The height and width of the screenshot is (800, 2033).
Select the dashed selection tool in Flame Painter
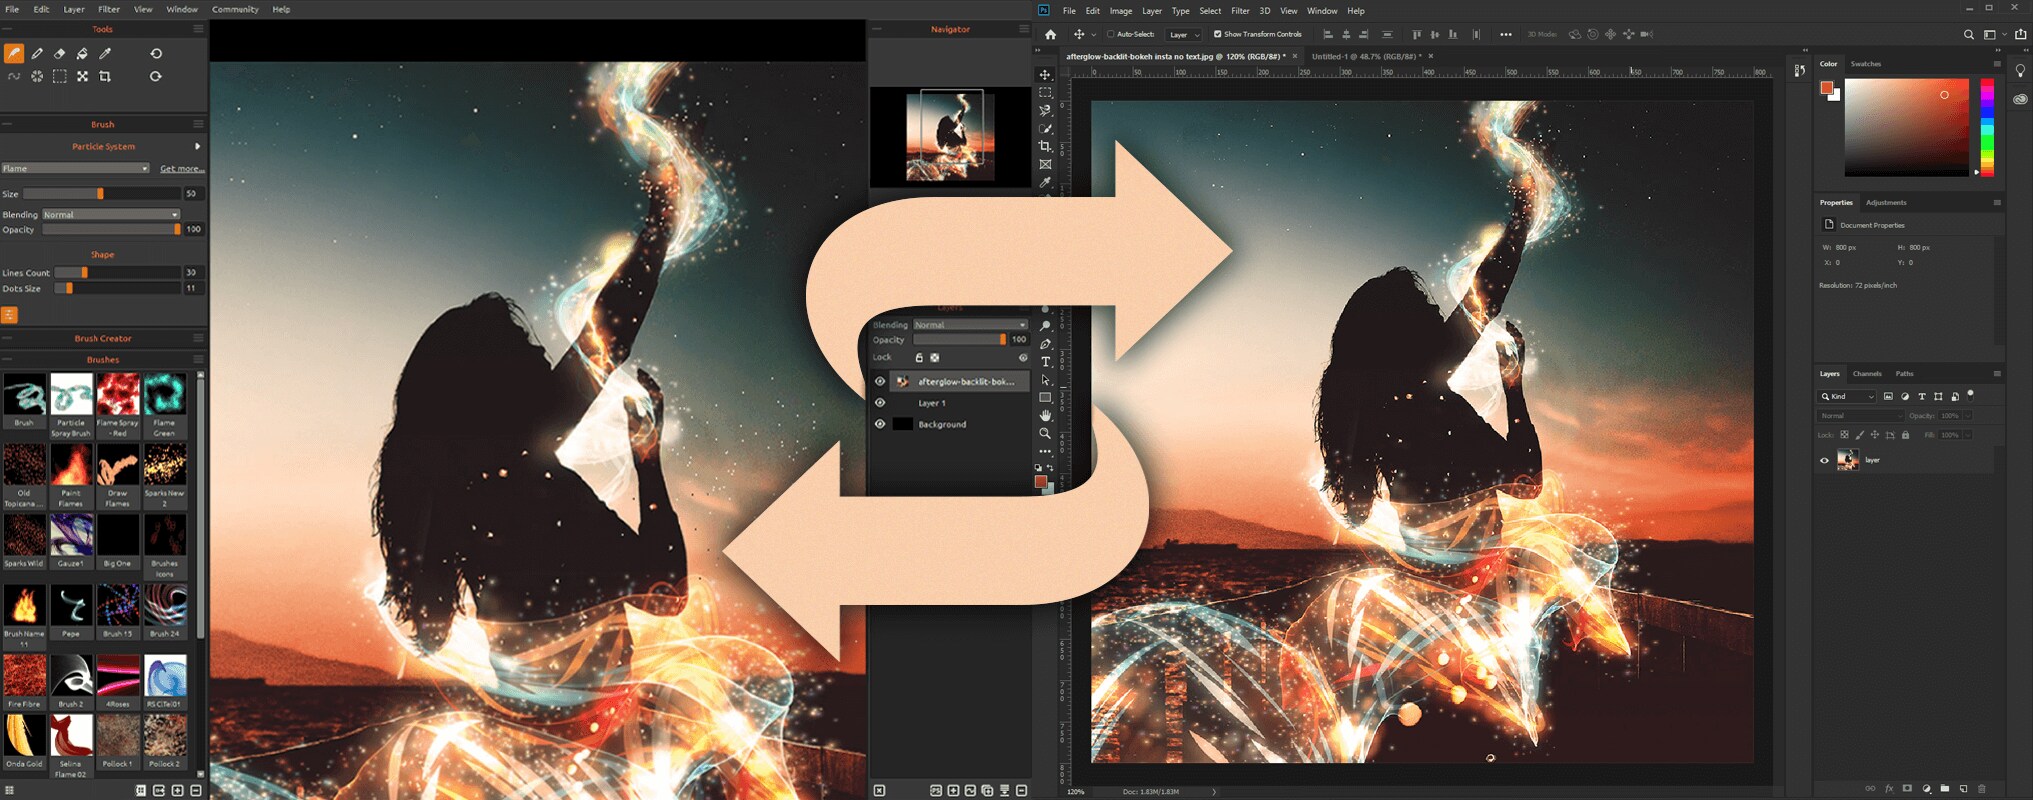click(x=60, y=76)
